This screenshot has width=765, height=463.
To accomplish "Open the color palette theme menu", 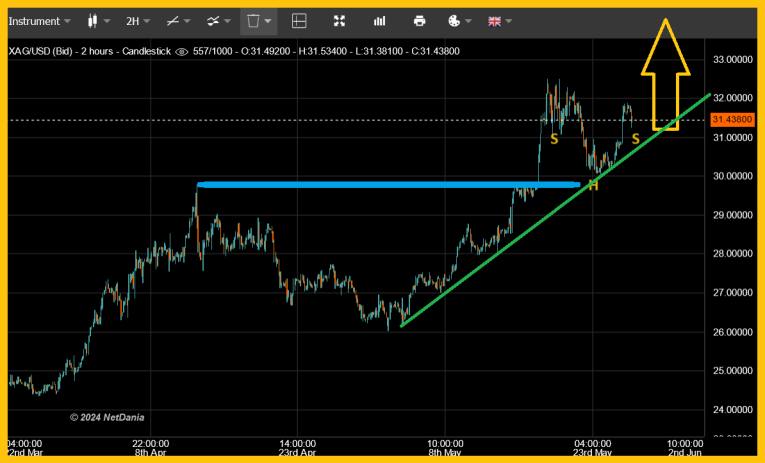I will pos(453,21).
